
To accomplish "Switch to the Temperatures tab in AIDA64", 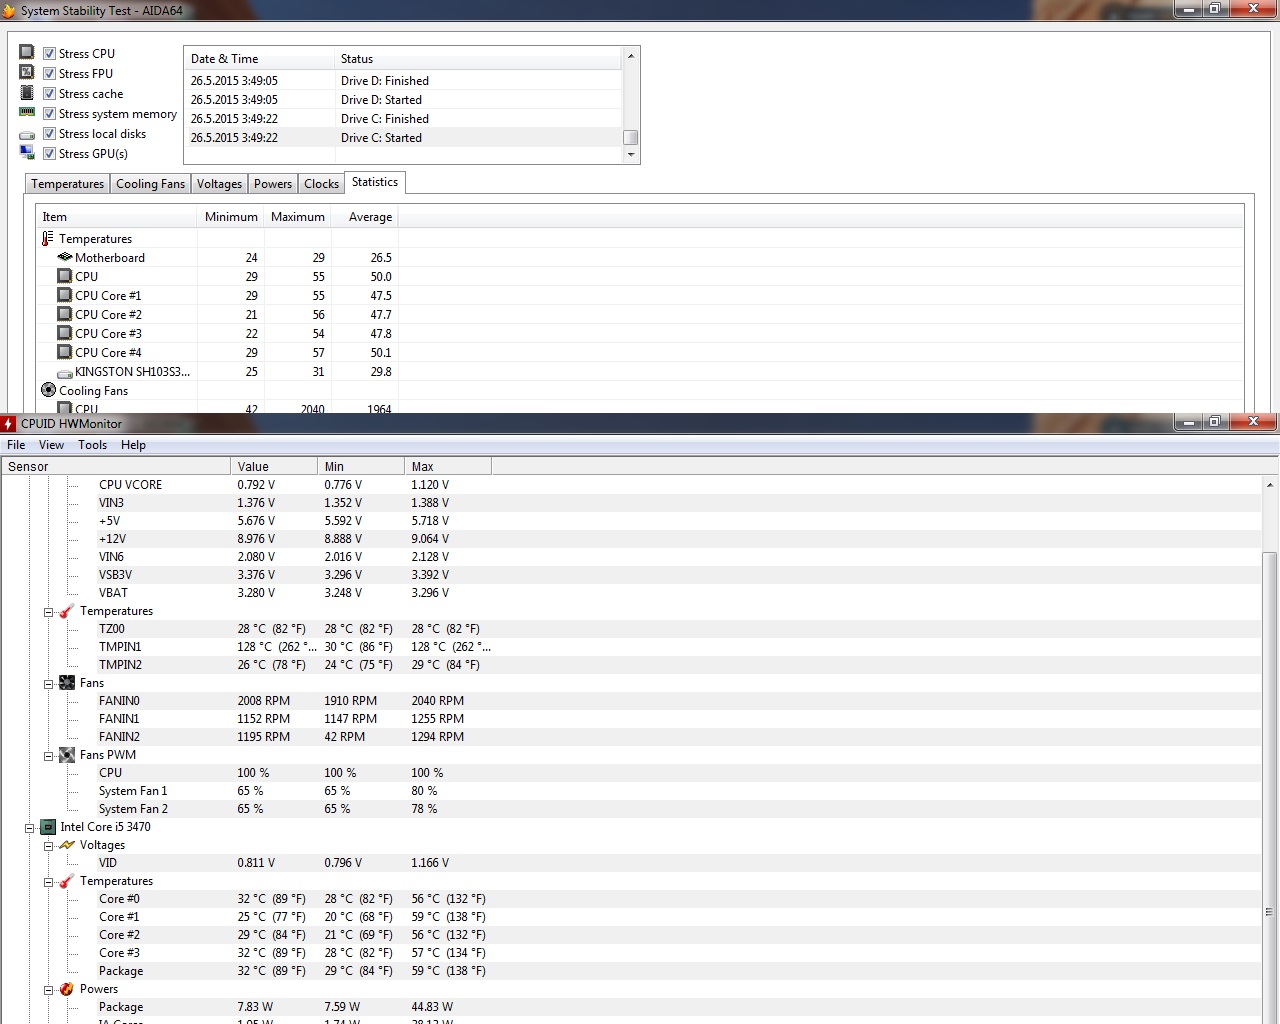I will [67, 184].
